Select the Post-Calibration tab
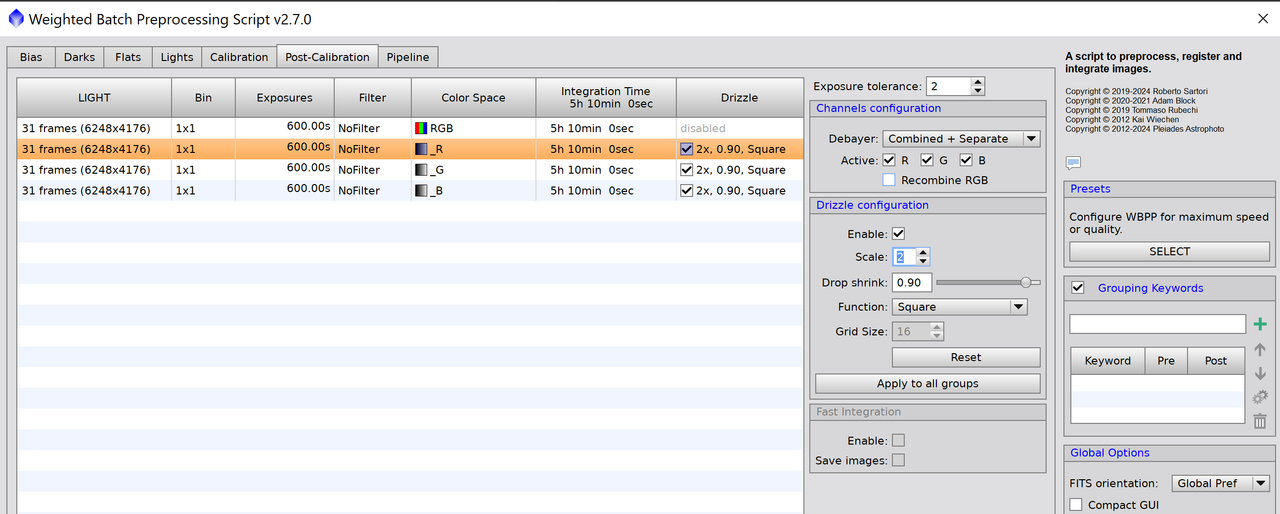Screen dimensions: 1280x514 click(327, 57)
